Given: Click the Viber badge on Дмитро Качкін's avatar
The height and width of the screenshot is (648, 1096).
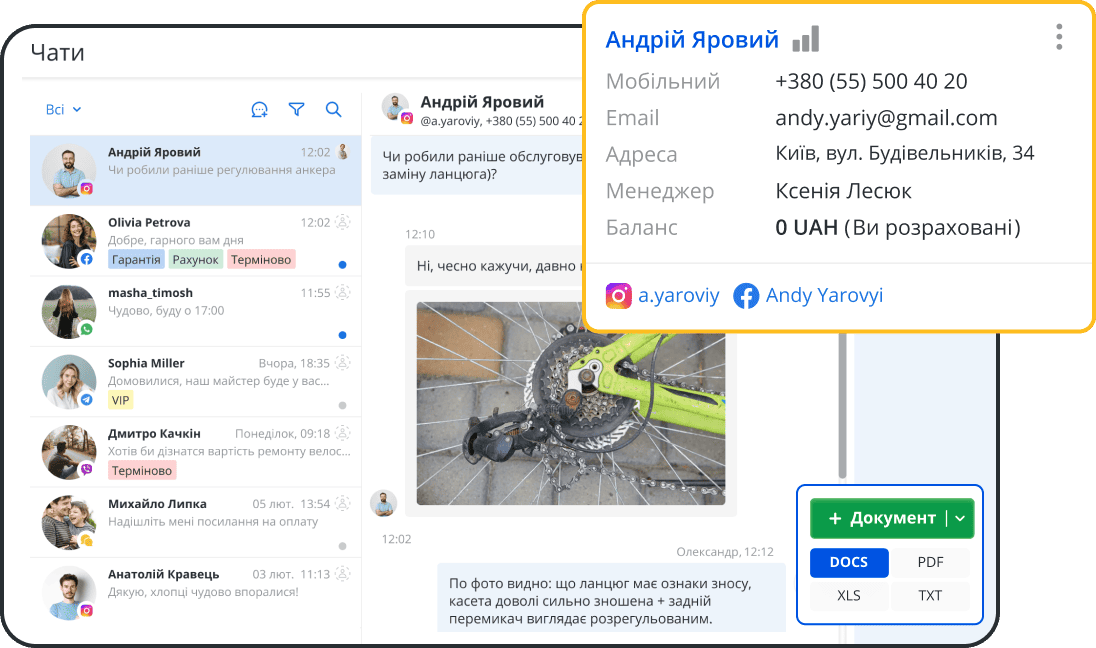Looking at the screenshot, I should tap(86, 470).
